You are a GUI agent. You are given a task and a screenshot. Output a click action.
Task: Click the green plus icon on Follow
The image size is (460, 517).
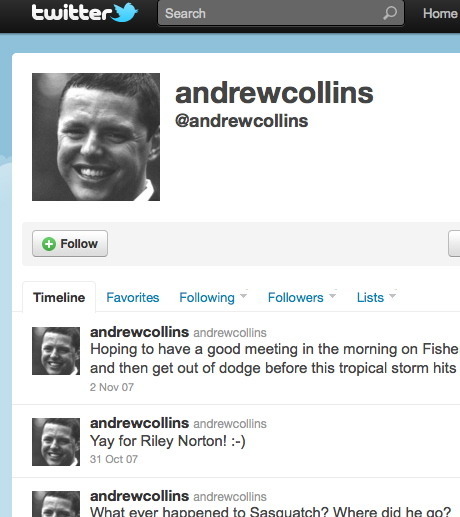click(49, 244)
